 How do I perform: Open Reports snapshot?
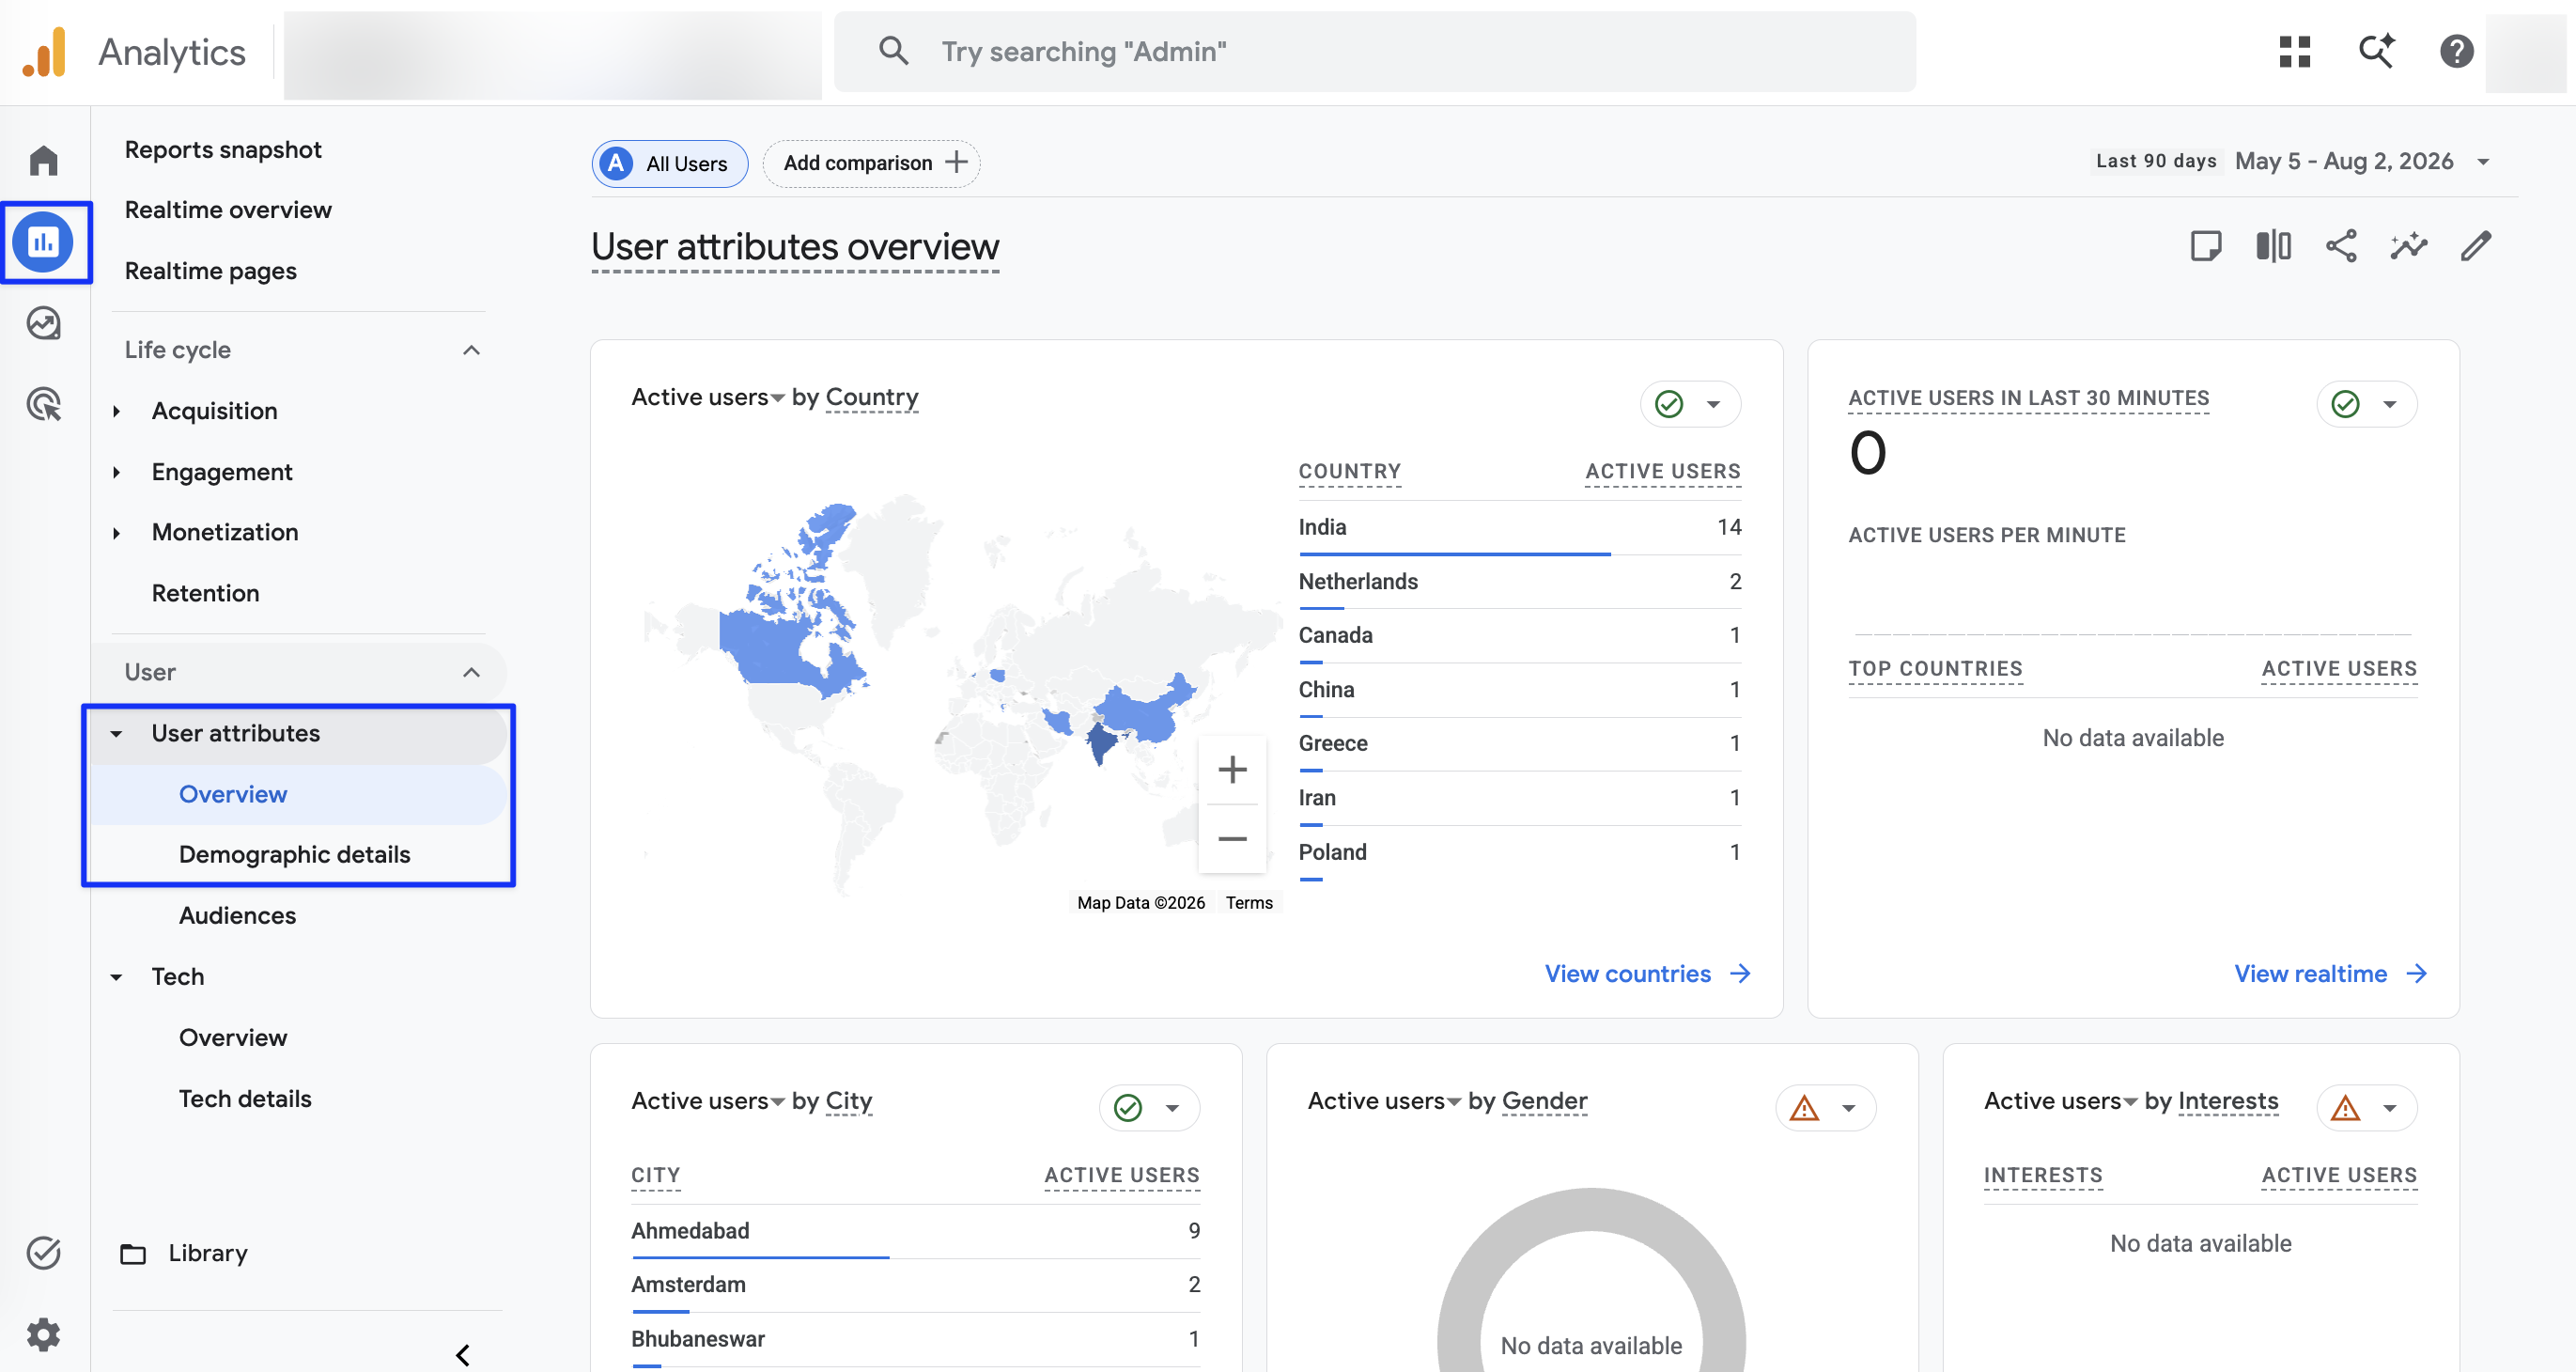[x=223, y=150]
